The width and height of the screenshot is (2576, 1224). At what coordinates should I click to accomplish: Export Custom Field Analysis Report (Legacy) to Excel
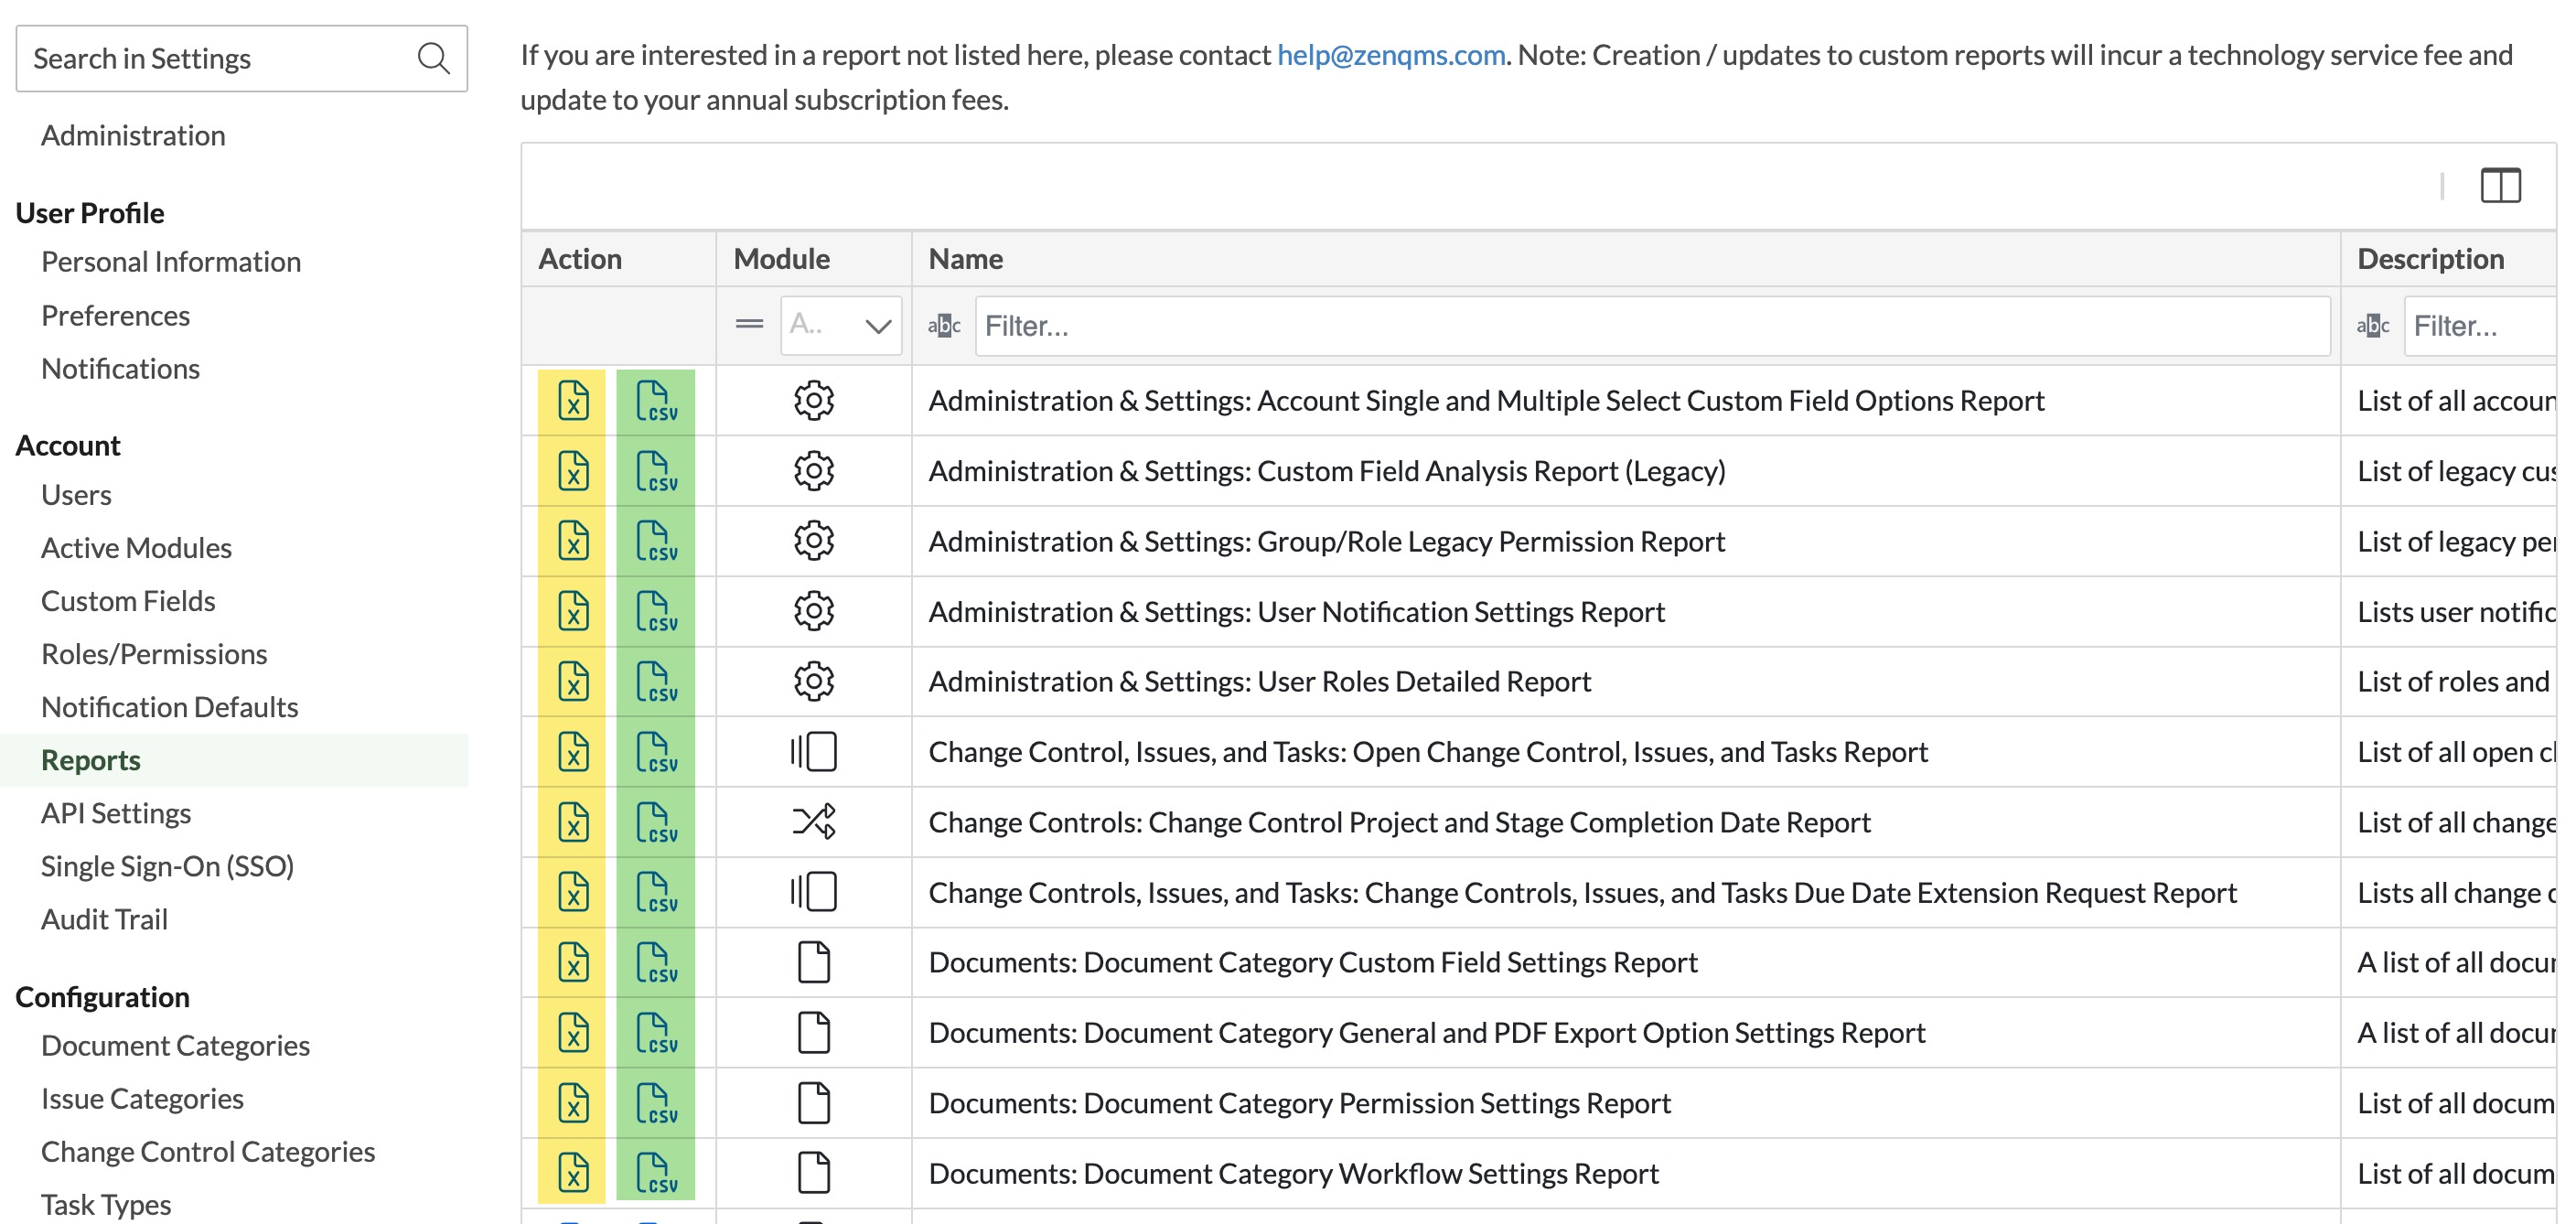pyautogui.click(x=572, y=471)
